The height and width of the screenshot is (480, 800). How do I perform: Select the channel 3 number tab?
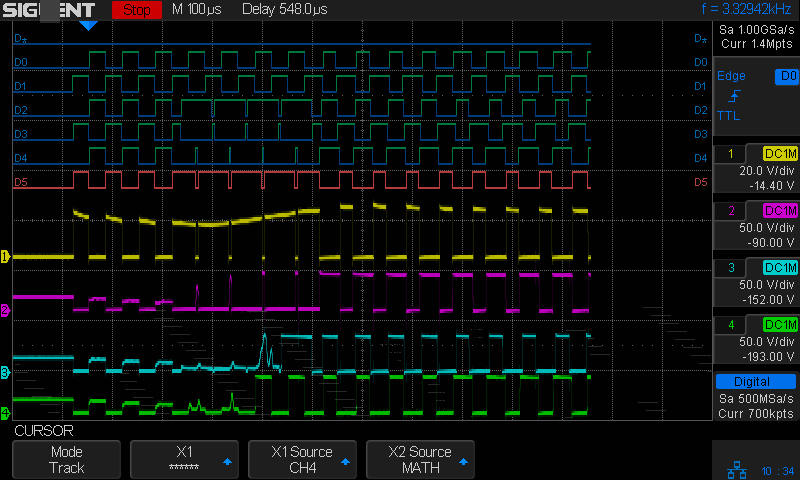coord(731,268)
